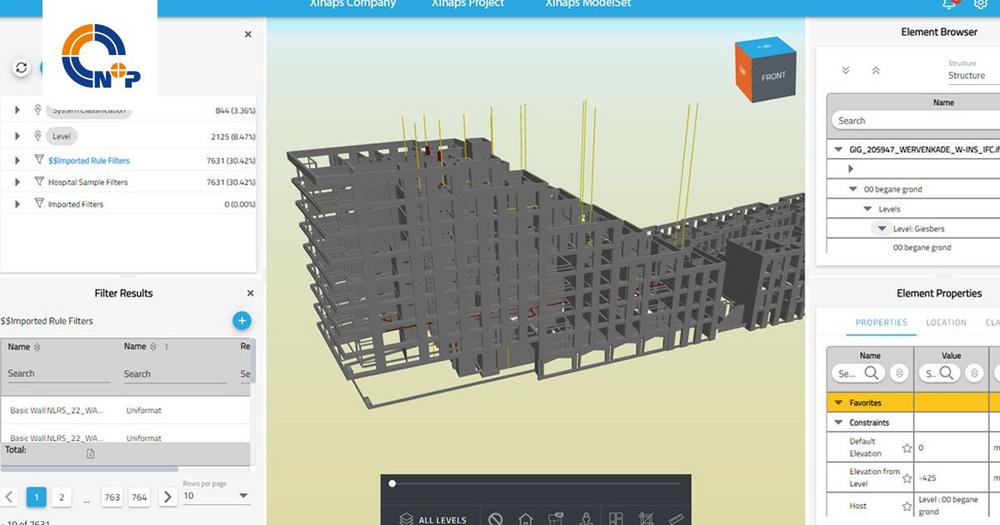
Task: Go to page 764 of results
Action: click(139, 497)
